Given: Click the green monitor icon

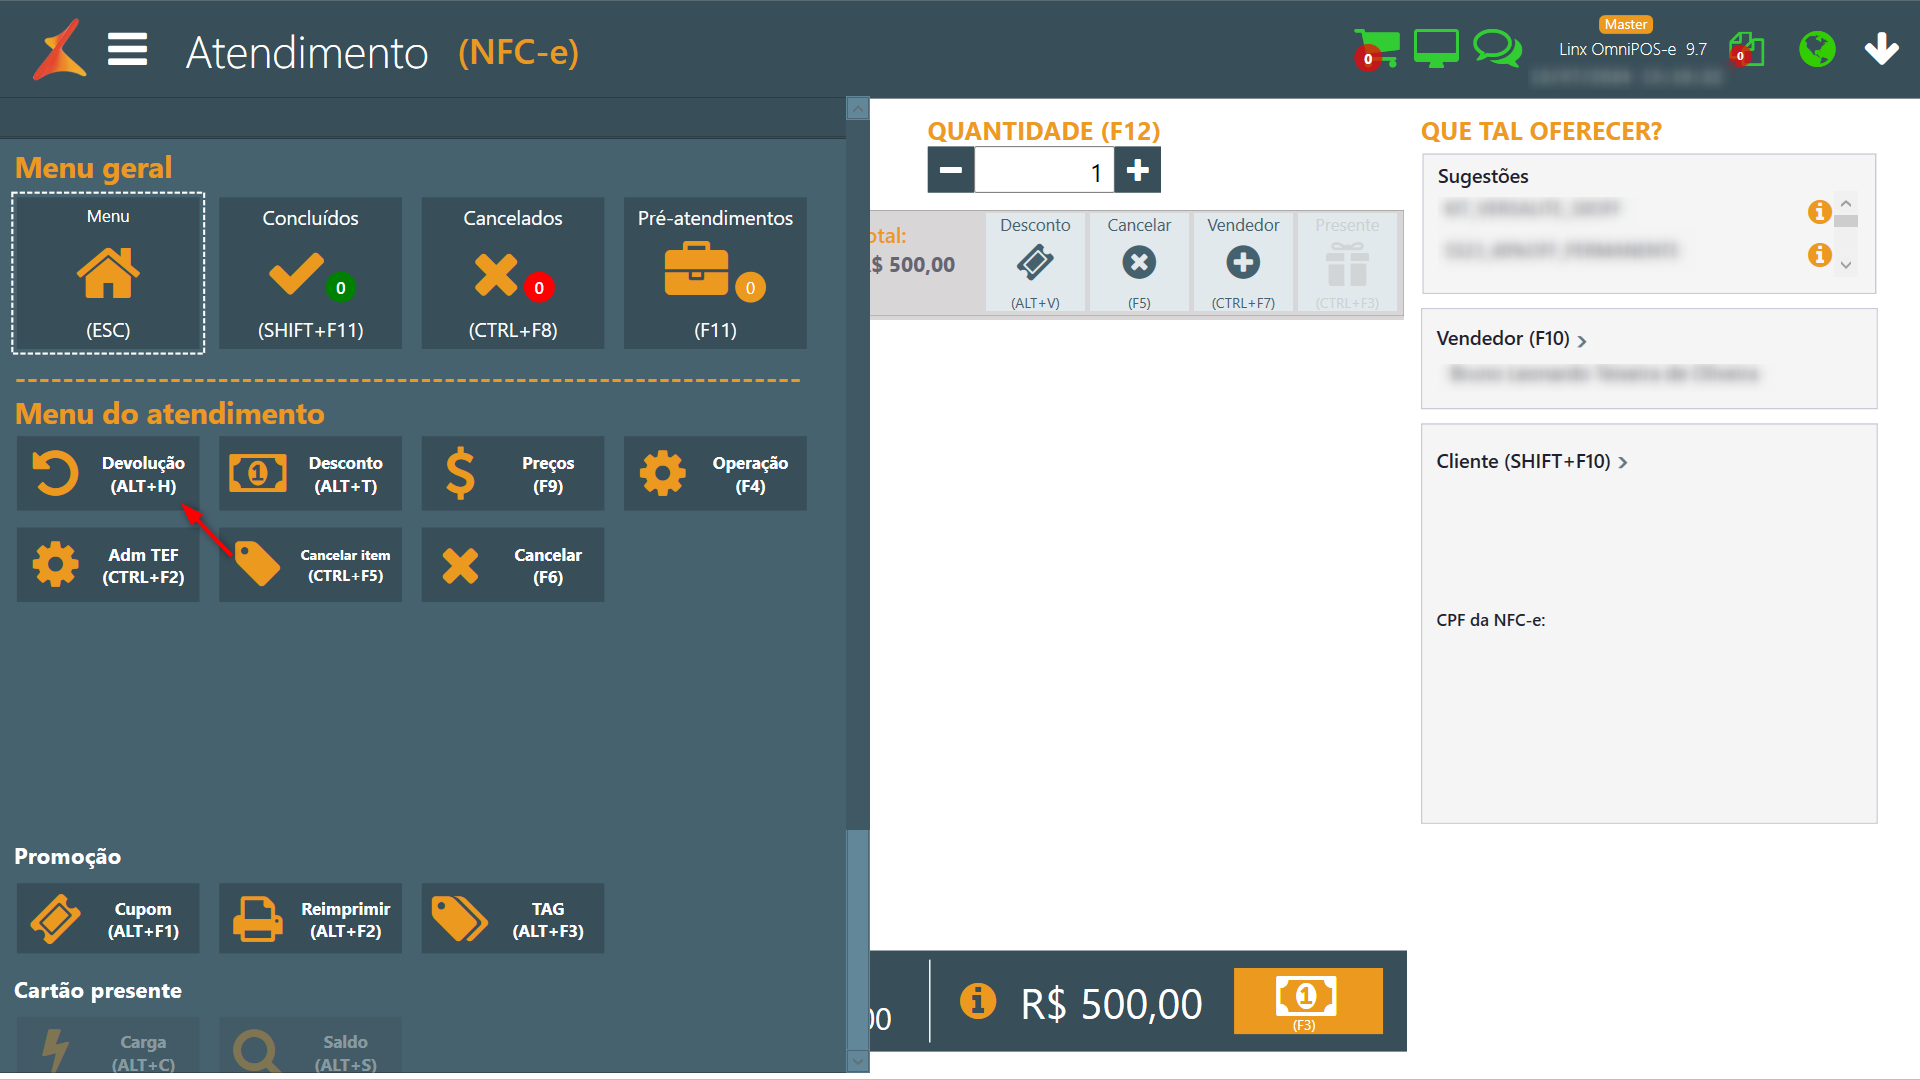Looking at the screenshot, I should click(x=1436, y=48).
